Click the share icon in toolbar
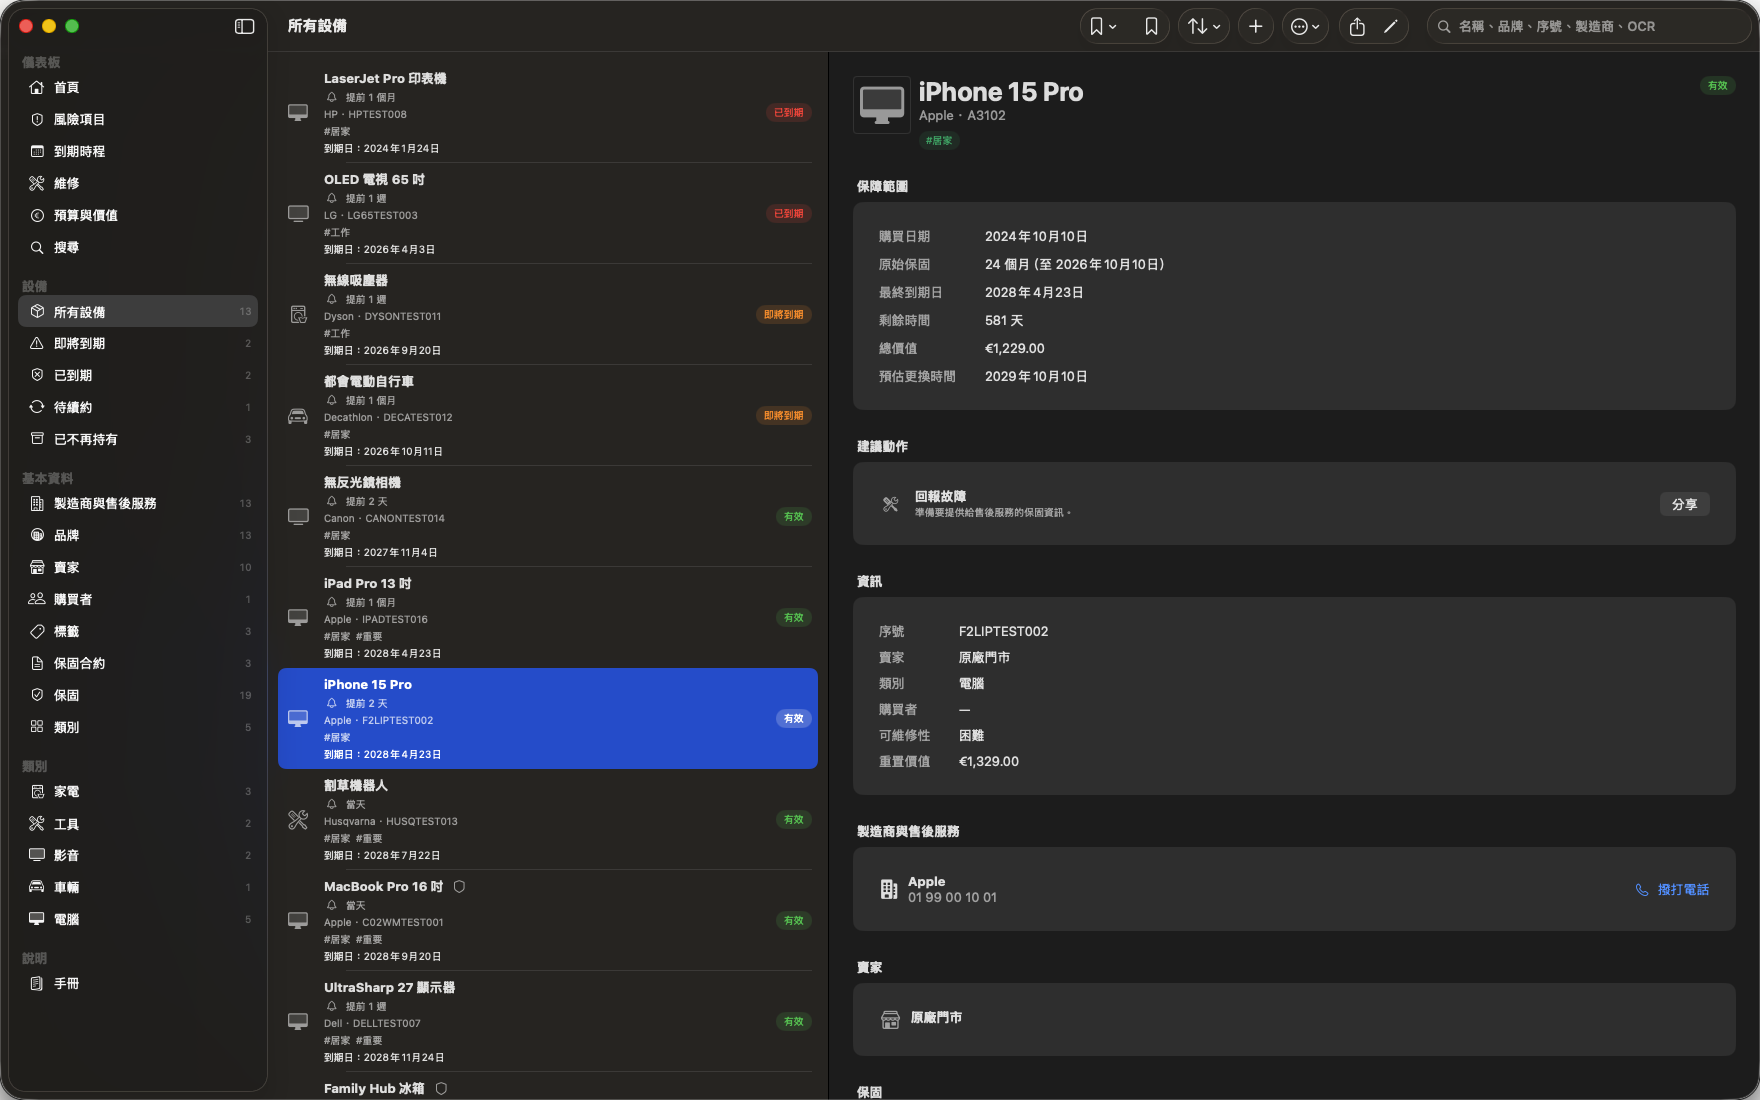 [x=1357, y=27]
